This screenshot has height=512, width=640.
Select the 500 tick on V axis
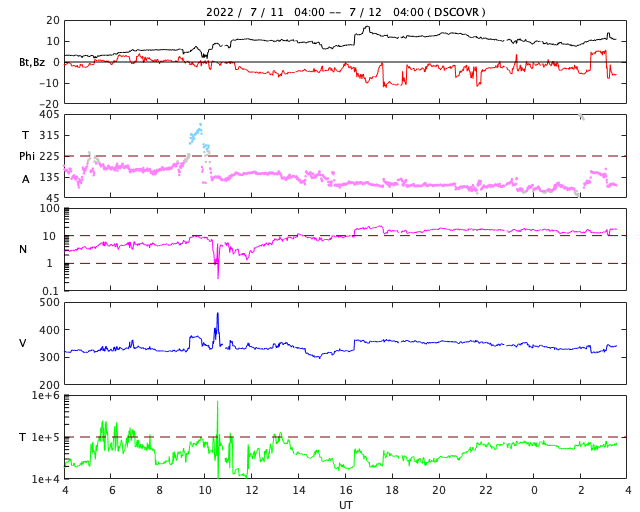[49, 303]
